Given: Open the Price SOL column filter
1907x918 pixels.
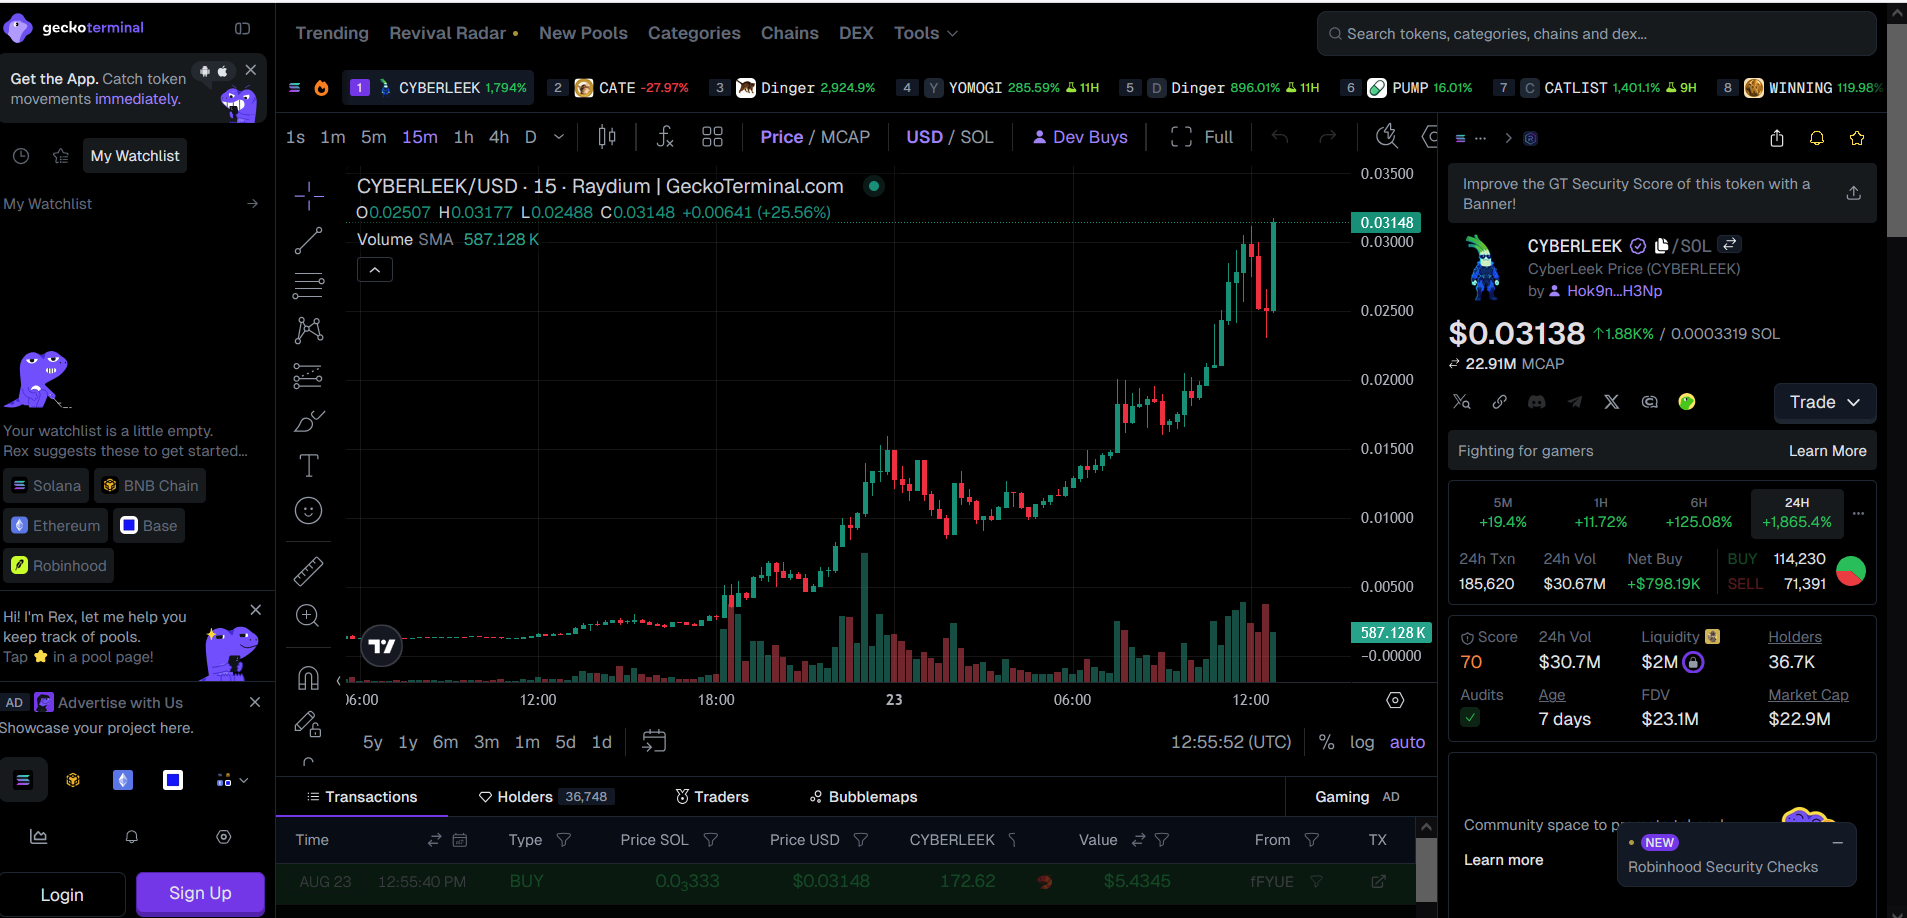Looking at the screenshot, I should [x=711, y=840].
